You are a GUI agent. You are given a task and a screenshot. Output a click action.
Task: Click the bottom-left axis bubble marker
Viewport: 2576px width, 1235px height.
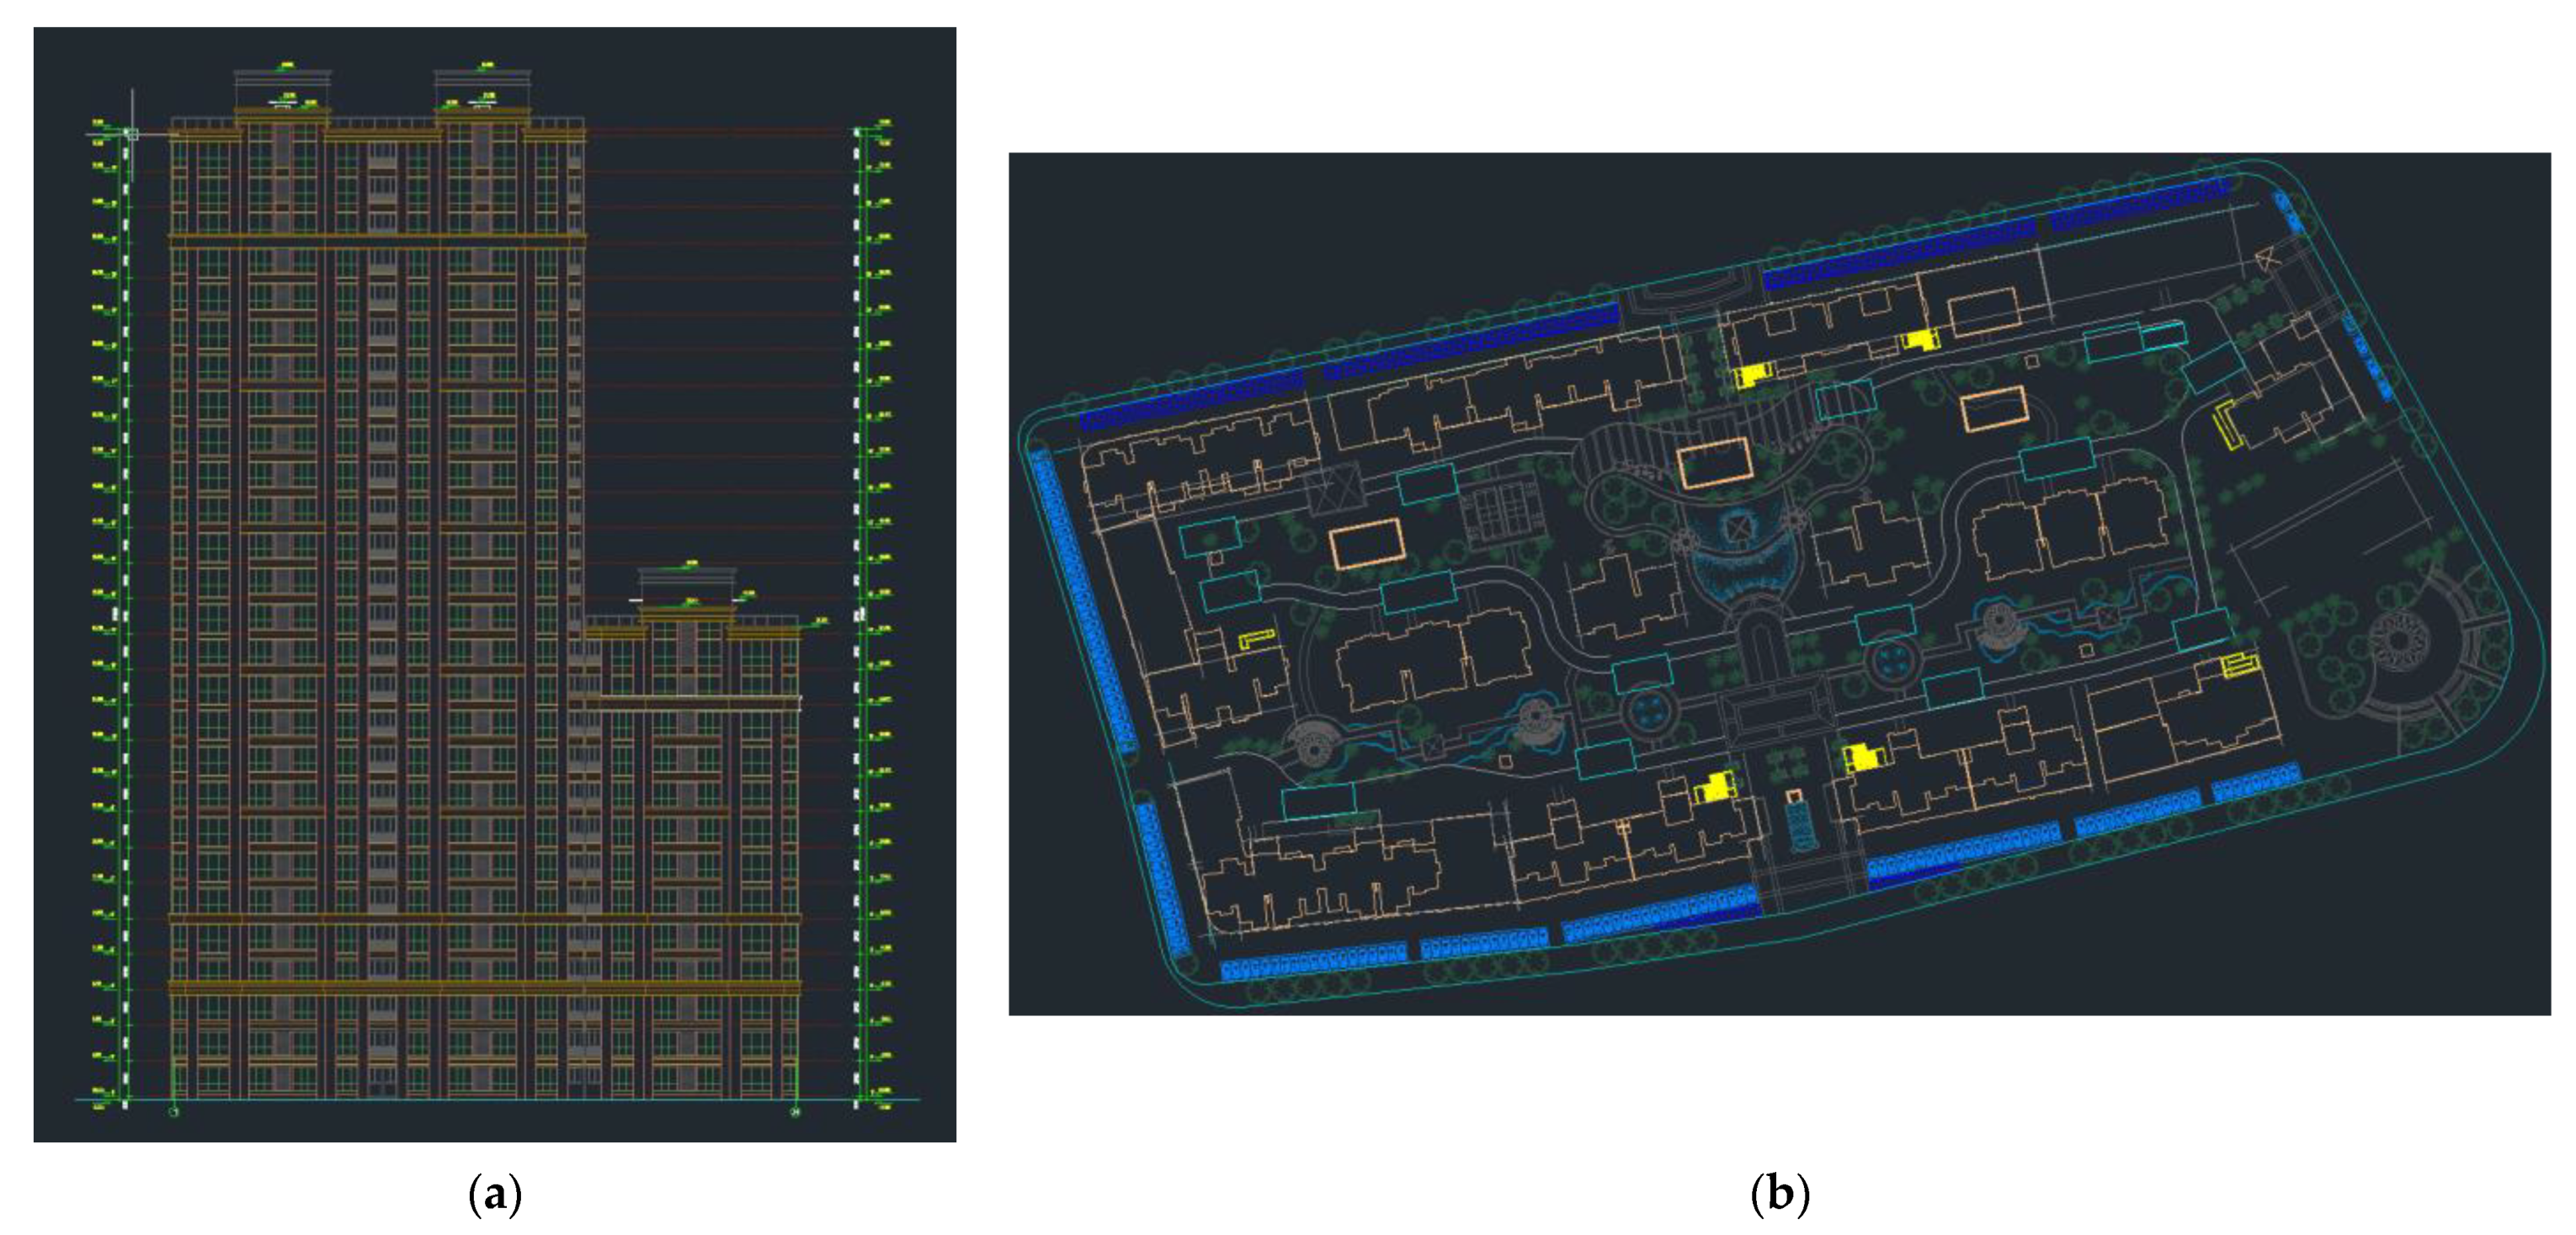(x=174, y=1111)
